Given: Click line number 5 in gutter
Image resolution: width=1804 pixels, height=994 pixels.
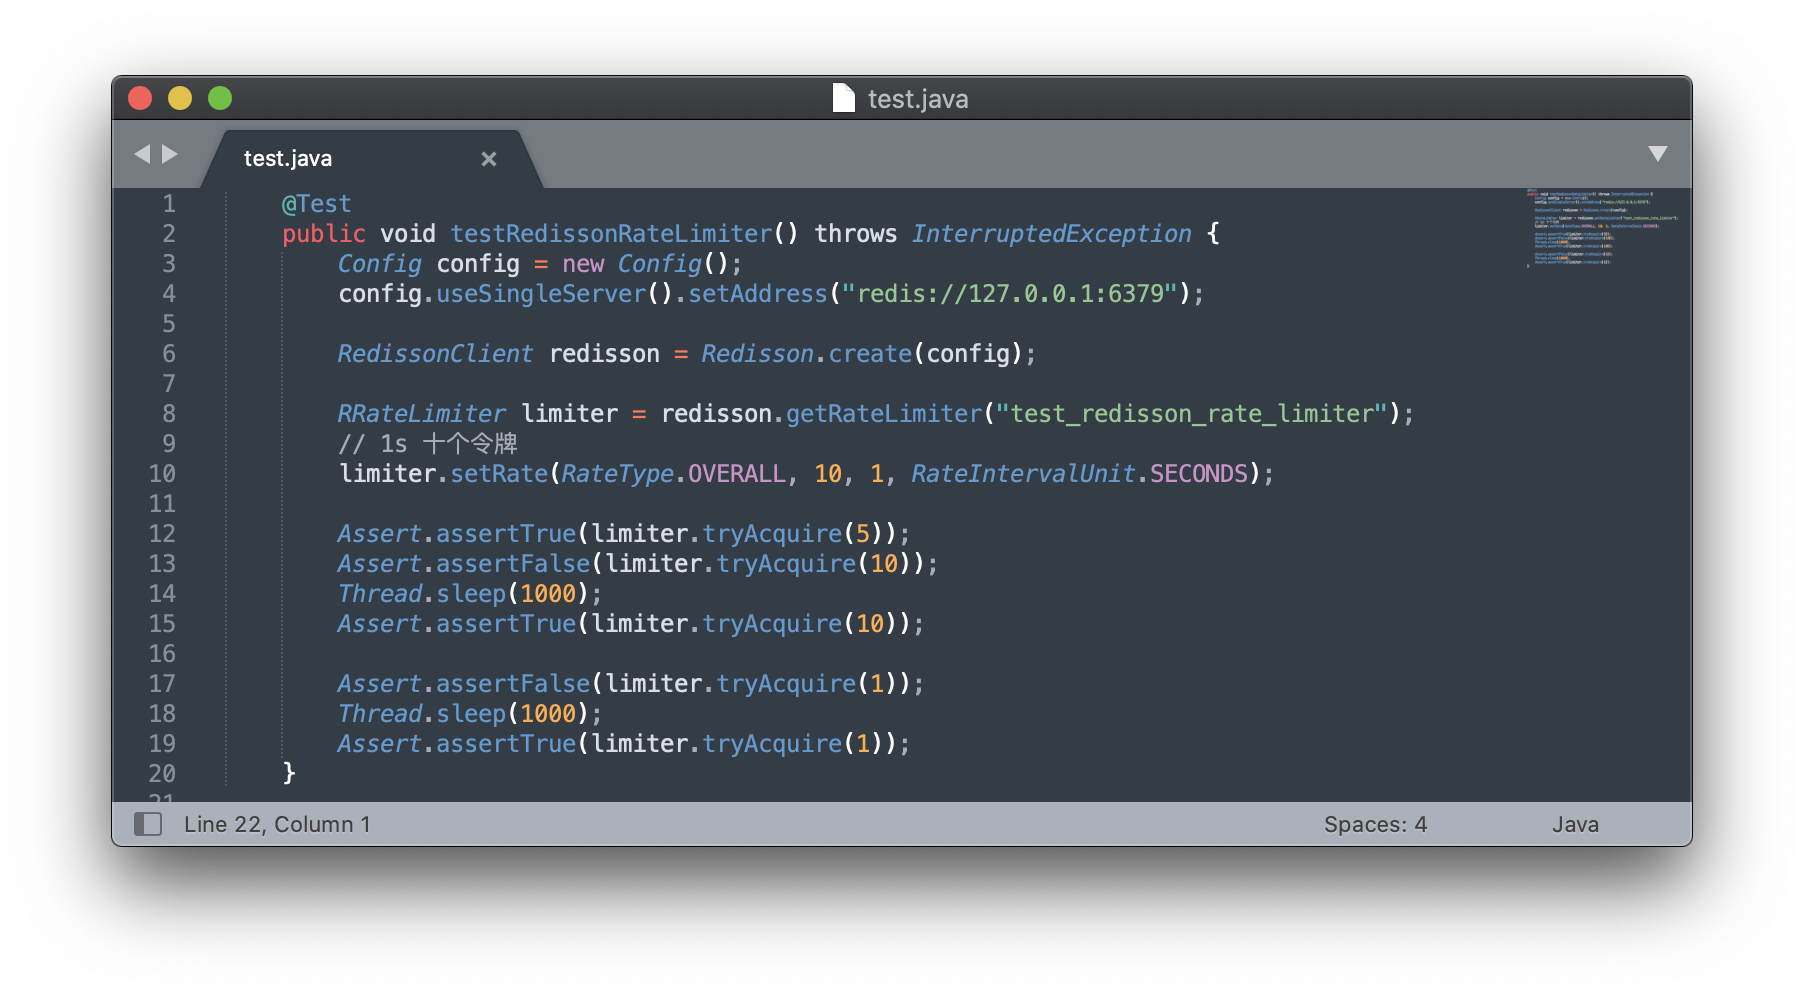Looking at the screenshot, I should 169,324.
